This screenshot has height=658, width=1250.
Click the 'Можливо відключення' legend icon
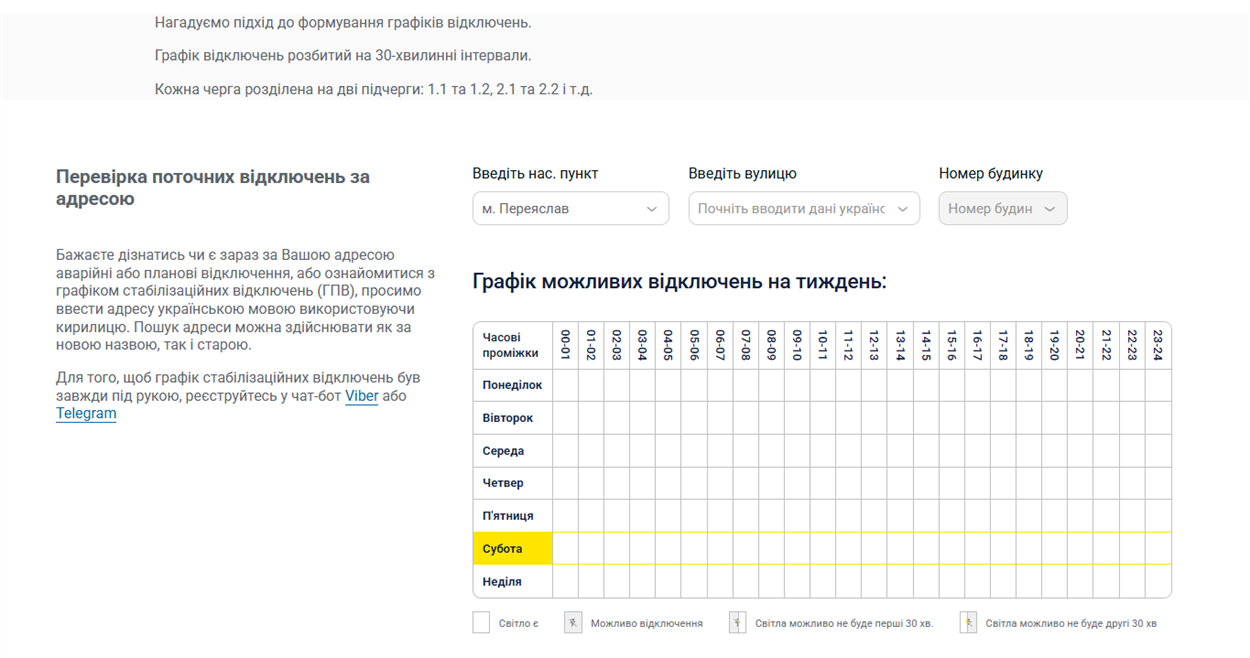pyautogui.click(x=573, y=623)
